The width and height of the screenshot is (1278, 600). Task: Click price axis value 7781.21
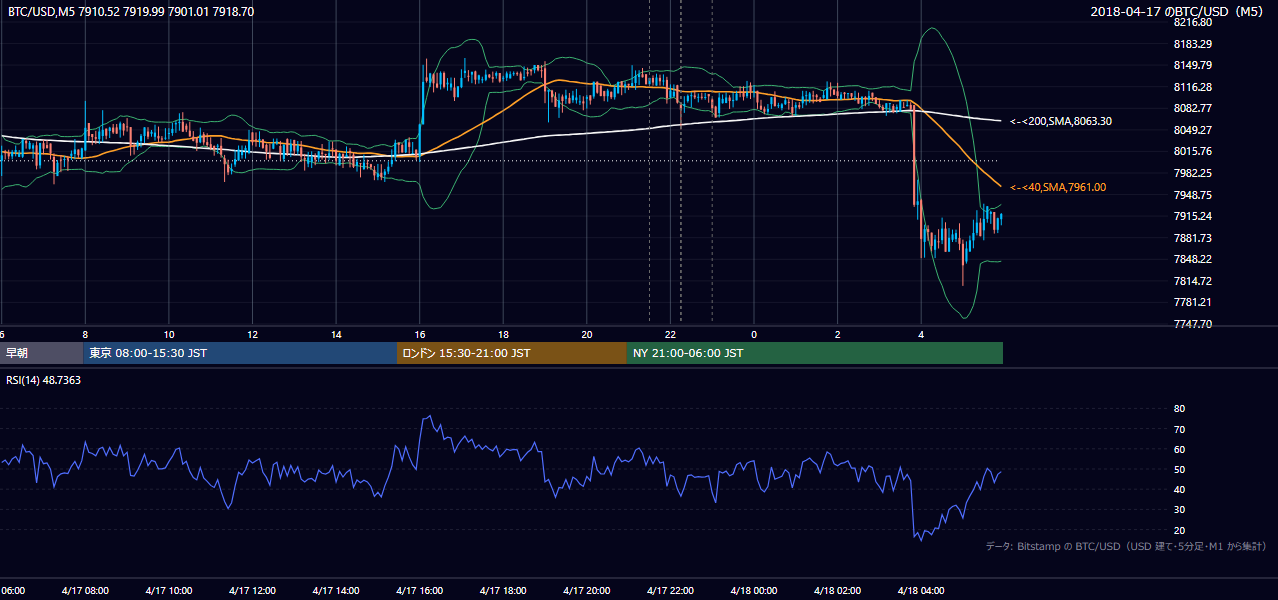1192,302
